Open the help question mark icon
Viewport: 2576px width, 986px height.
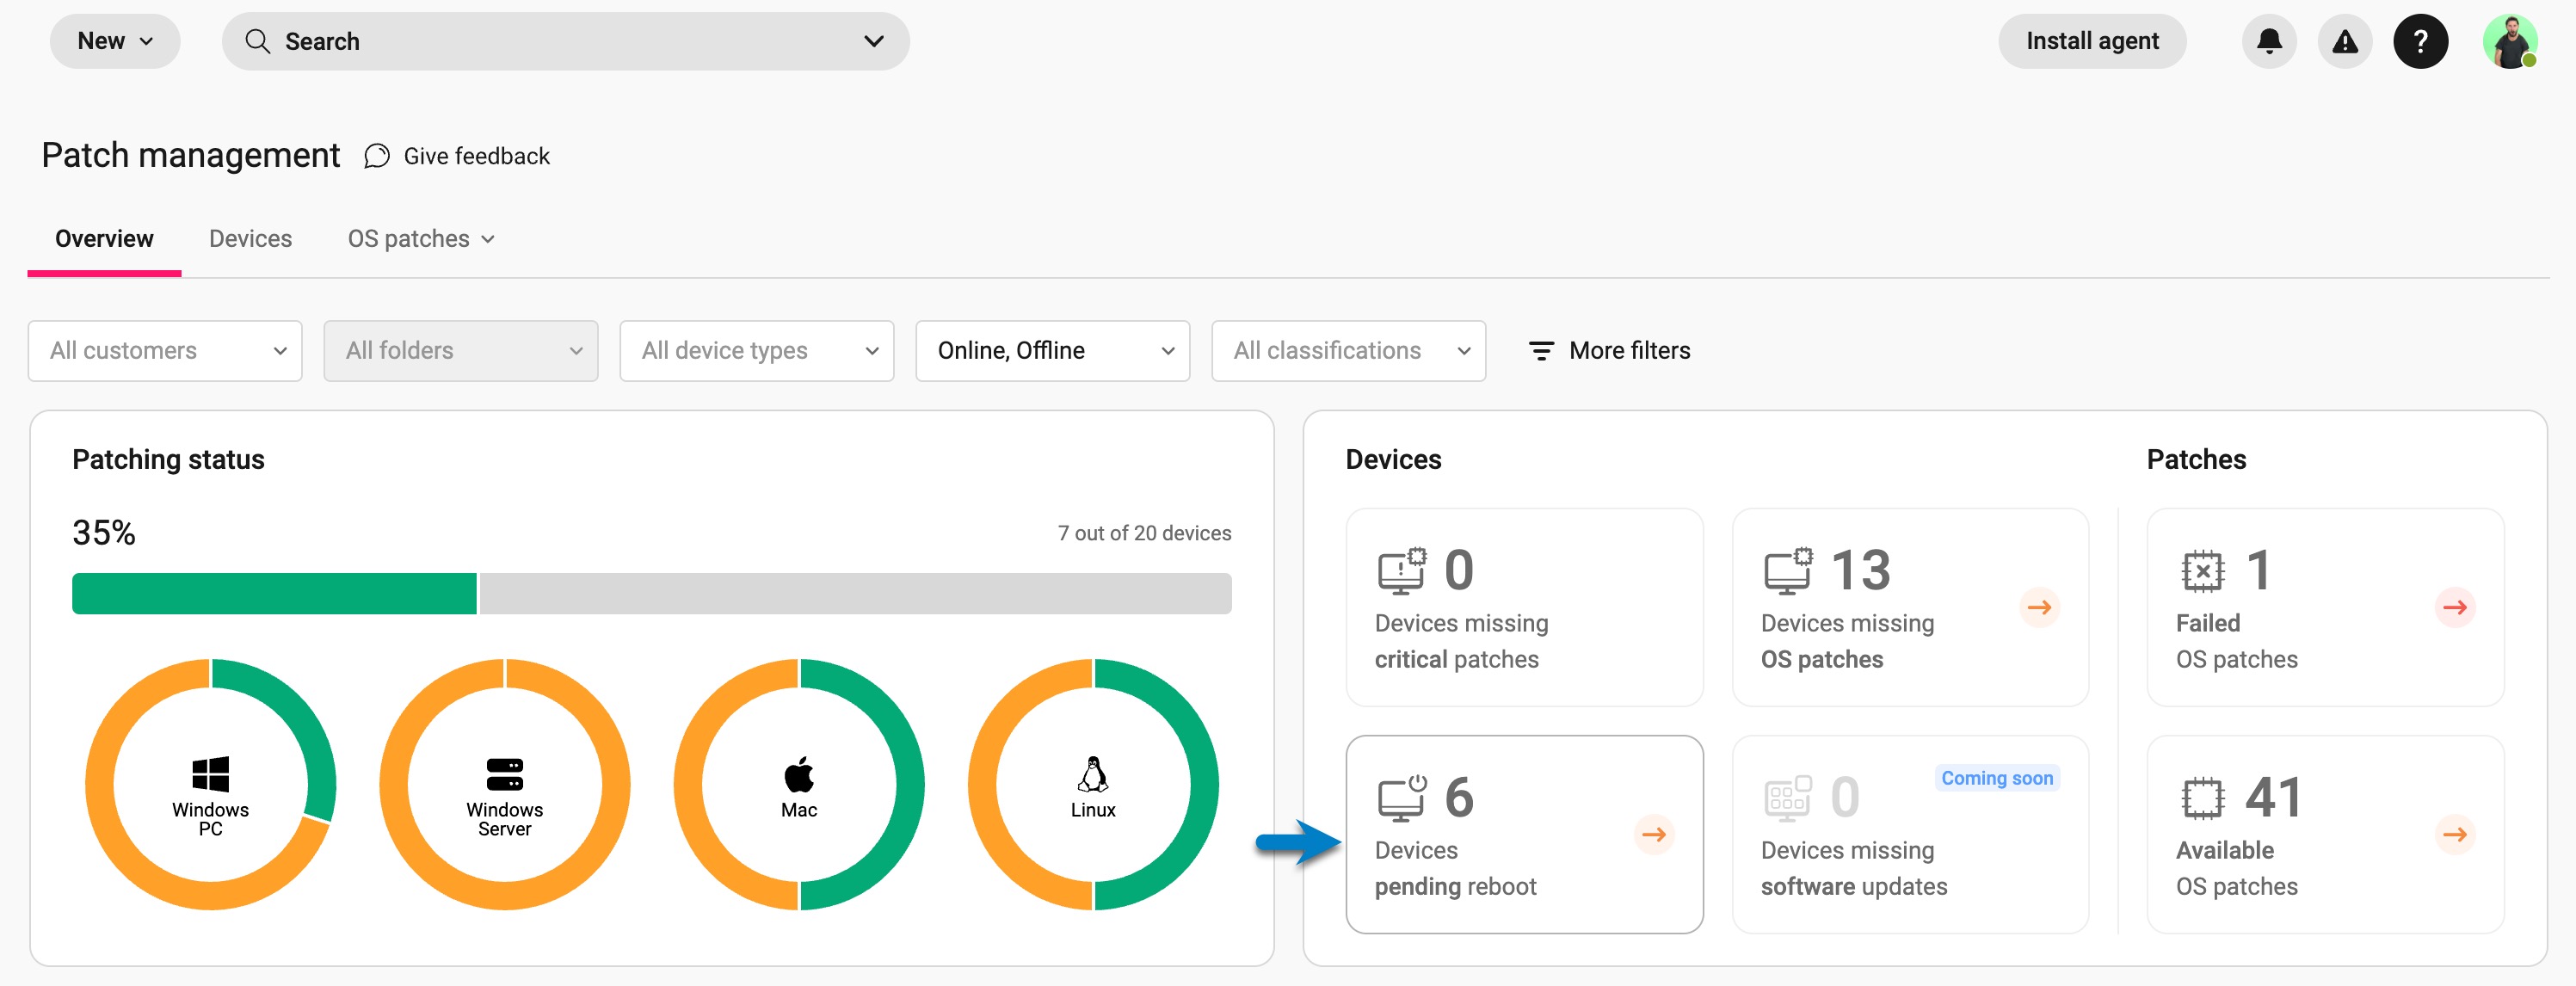point(2419,41)
